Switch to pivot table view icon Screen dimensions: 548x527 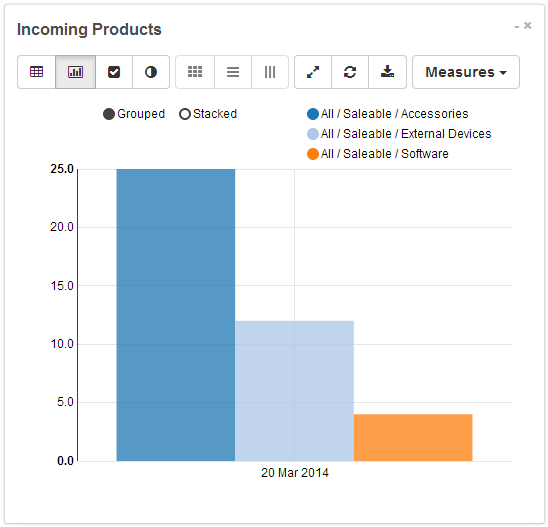(x=36, y=72)
